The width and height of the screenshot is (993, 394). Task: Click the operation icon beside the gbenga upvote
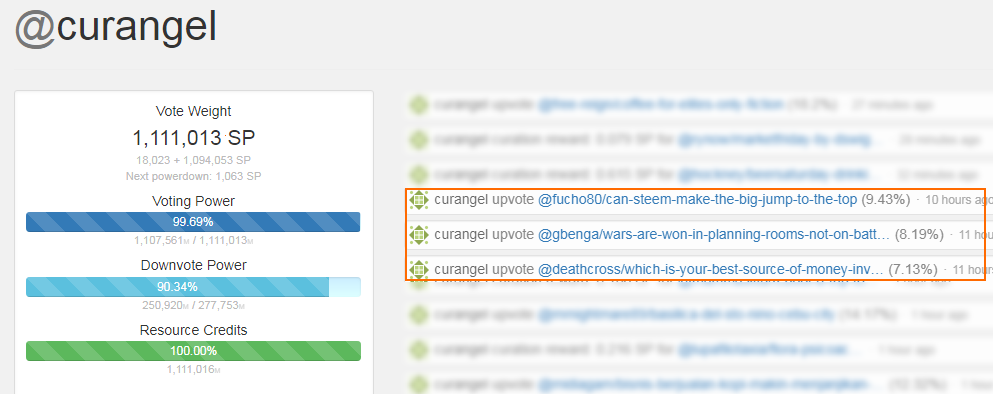[419, 235]
